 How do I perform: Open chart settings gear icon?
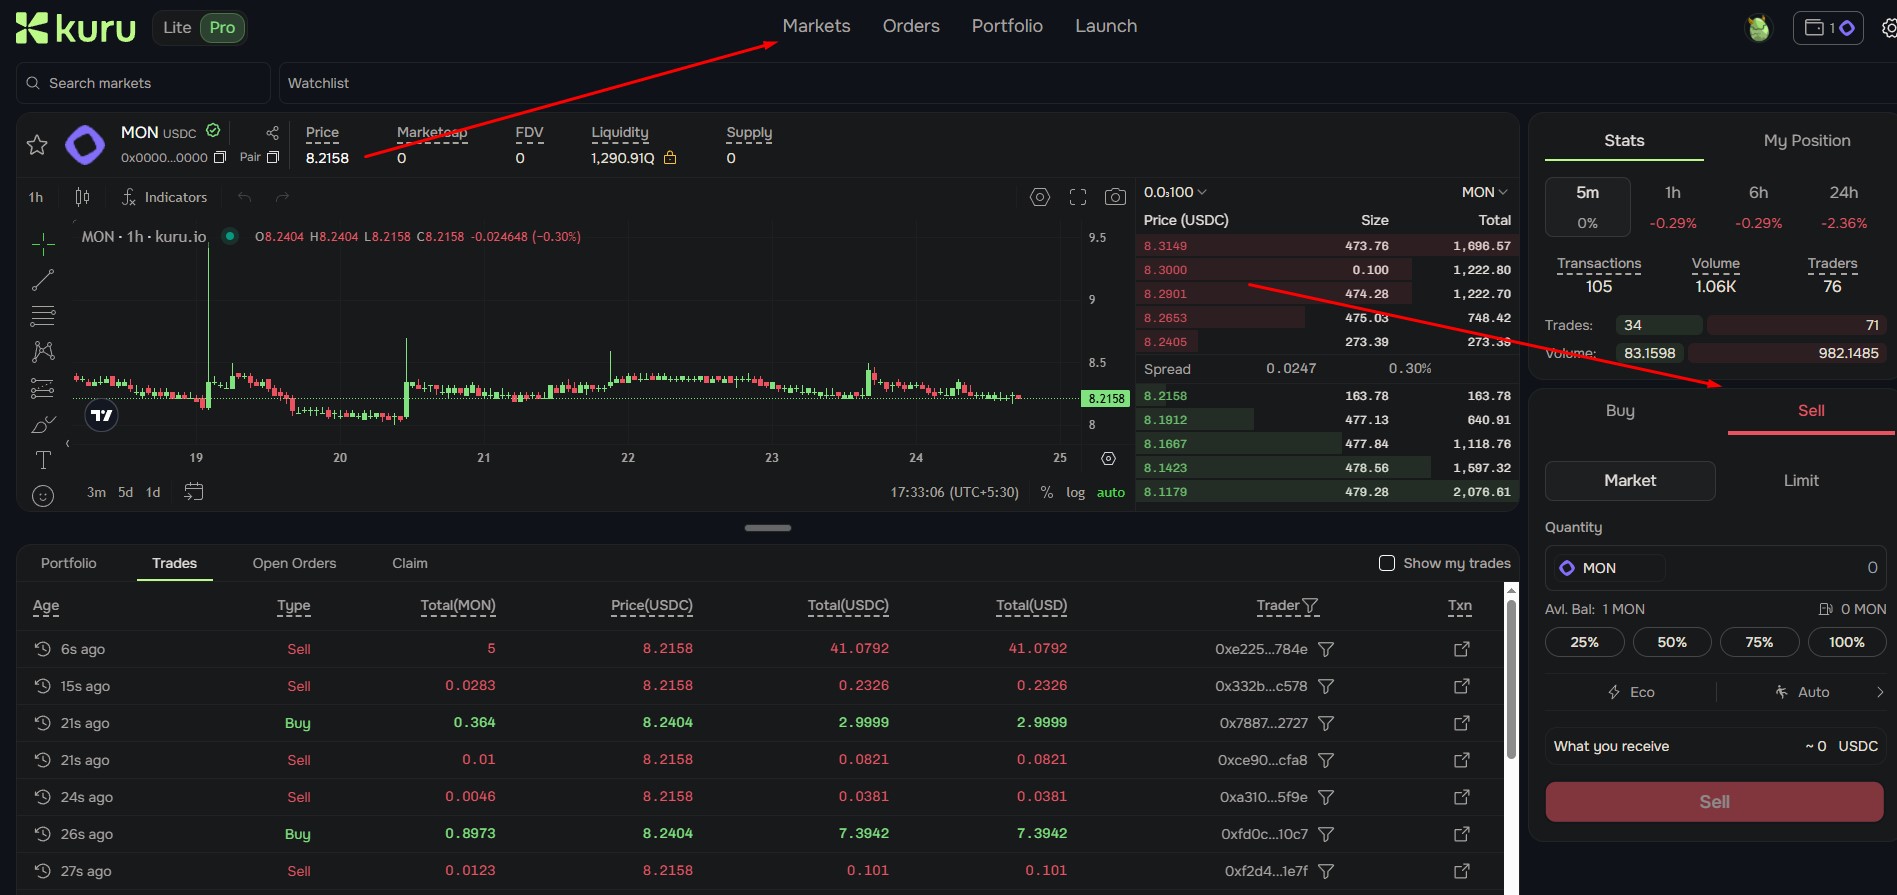[x=1040, y=197]
